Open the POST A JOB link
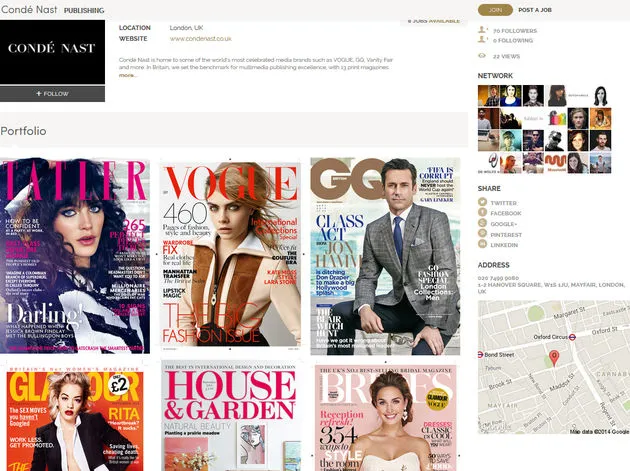 (x=535, y=10)
